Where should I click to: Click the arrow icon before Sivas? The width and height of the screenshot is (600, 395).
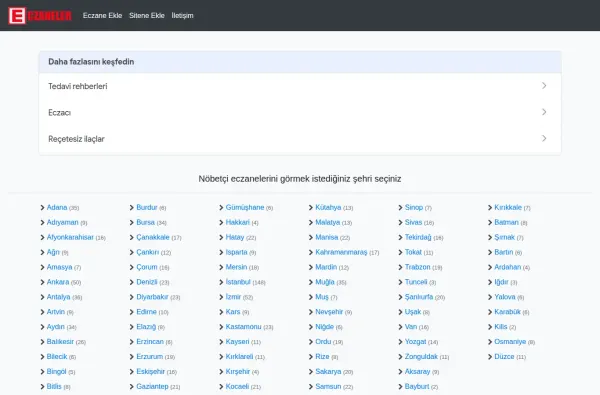(x=401, y=223)
